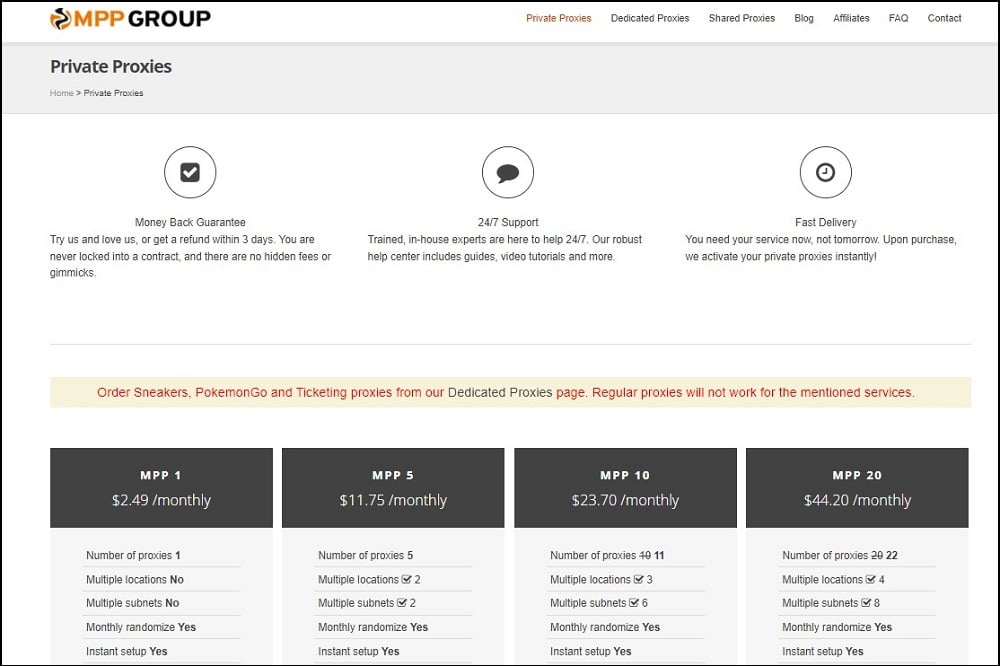The height and width of the screenshot is (666, 1000).
Task: Click MPP 10 Multiple subnets check icon
Action: tap(634, 602)
